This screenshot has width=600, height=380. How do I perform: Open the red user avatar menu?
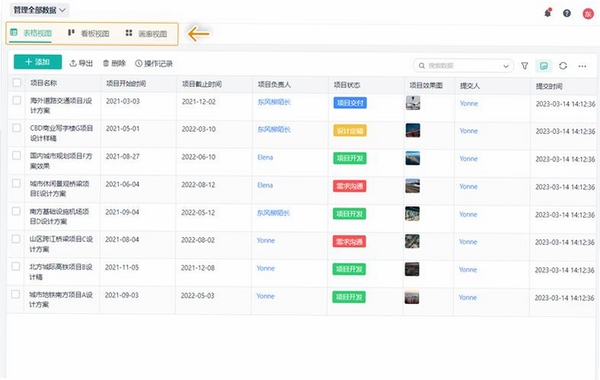[x=588, y=13]
